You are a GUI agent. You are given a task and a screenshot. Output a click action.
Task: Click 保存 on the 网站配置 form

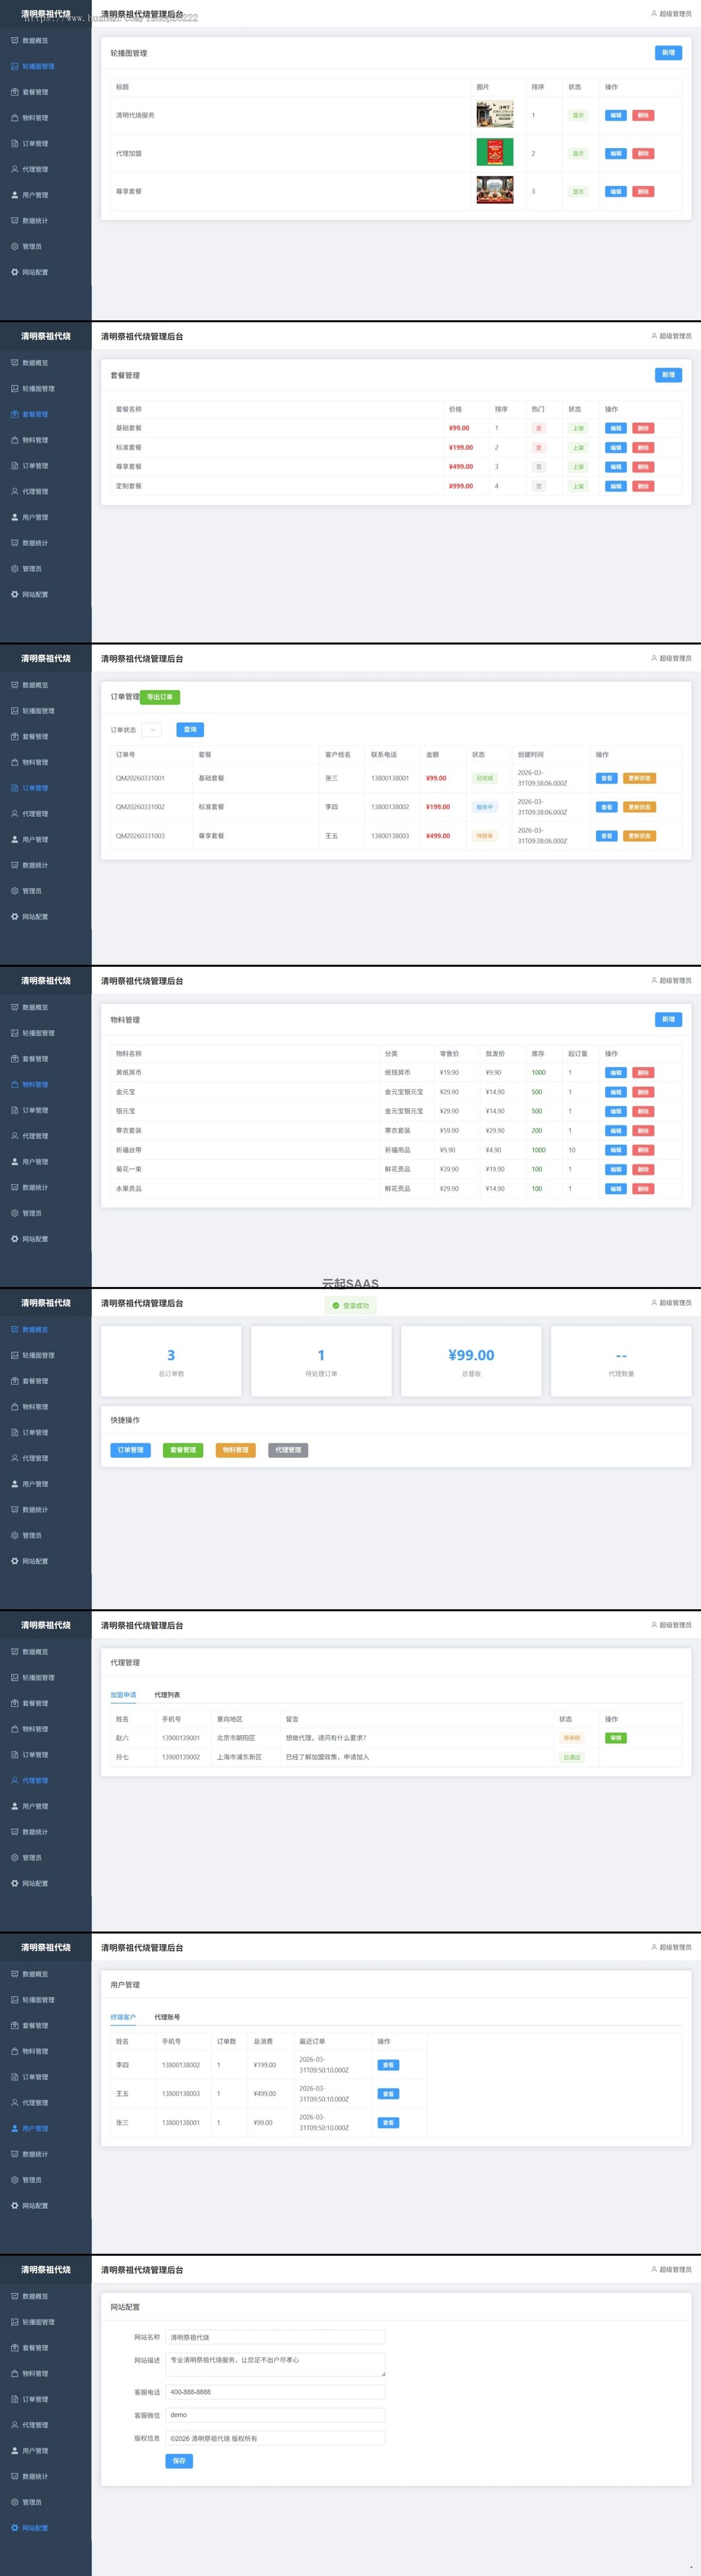click(x=179, y=2461)
